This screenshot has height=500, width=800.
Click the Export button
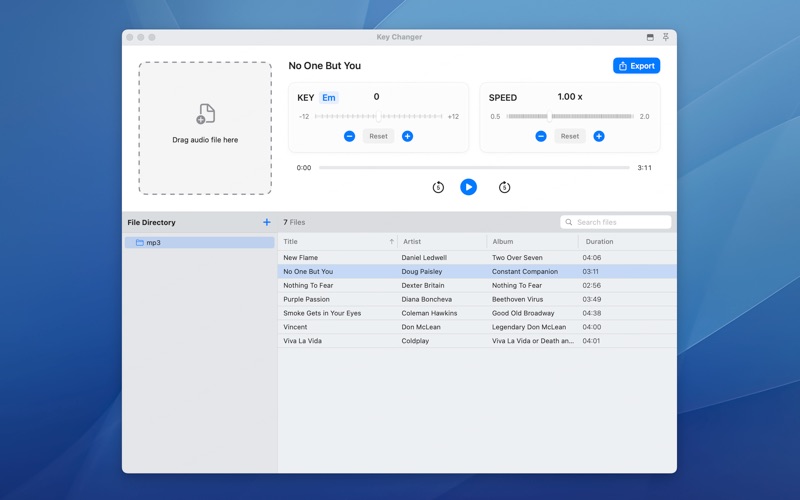[636, 66]
